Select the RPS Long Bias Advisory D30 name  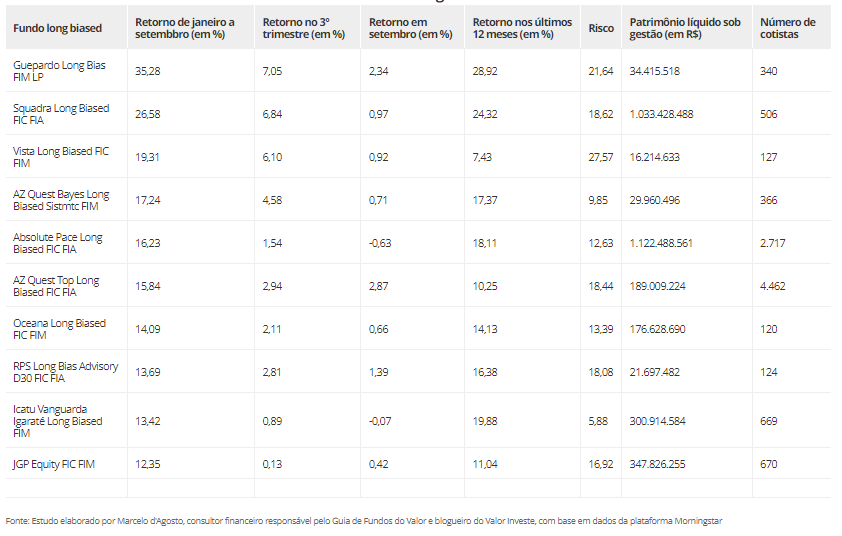(x=65, y=372)
